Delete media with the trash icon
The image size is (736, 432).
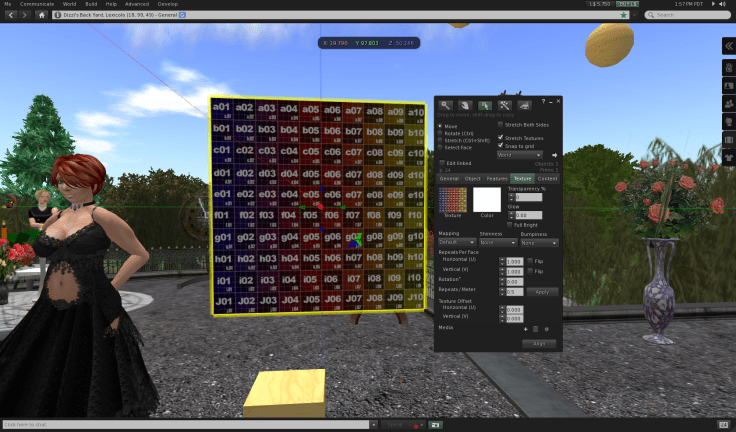536,328
